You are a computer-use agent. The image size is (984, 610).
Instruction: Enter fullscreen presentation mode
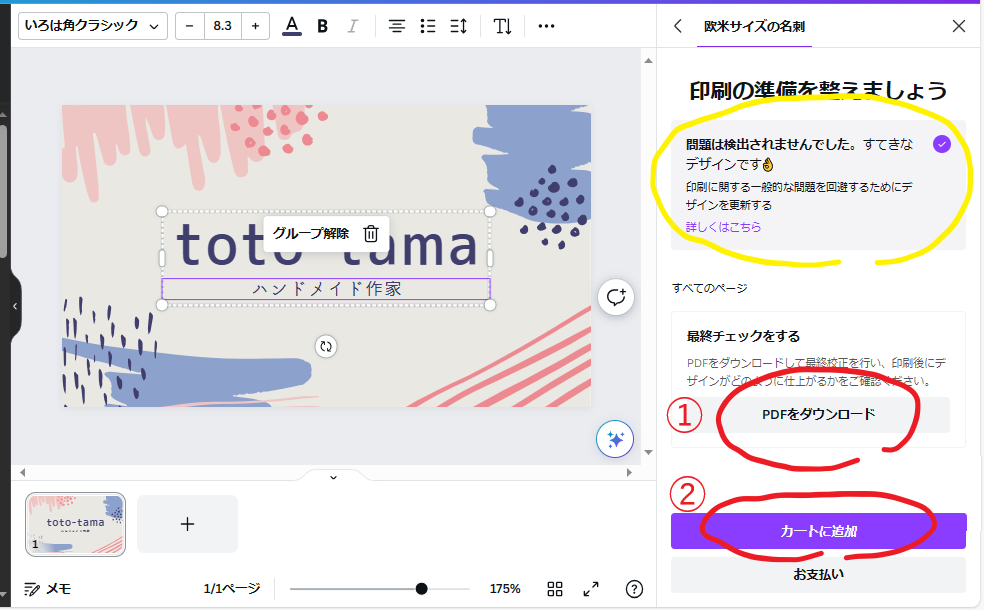click(591, 589)
